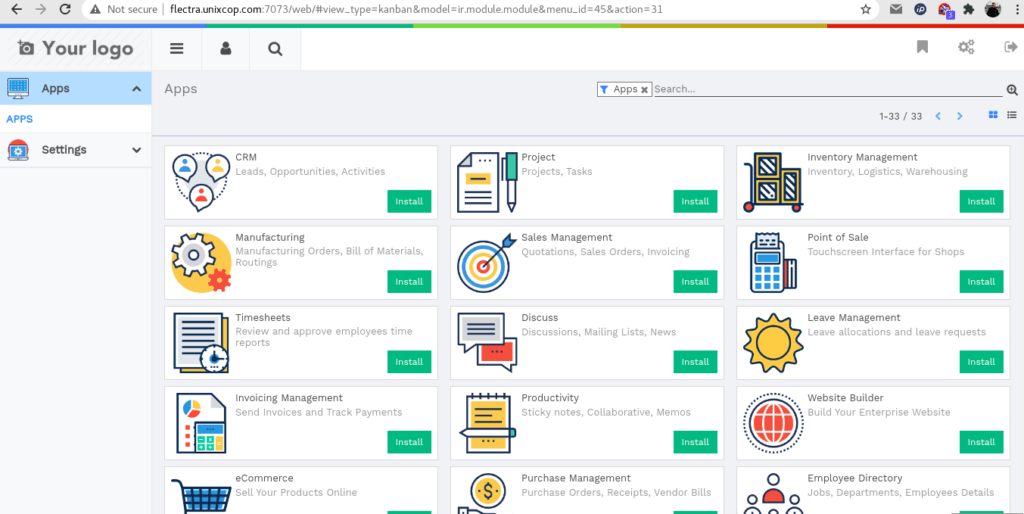Open the hamburger menu toggle
This screenshot has height=514, width=1024.
(x=176, y=49)
